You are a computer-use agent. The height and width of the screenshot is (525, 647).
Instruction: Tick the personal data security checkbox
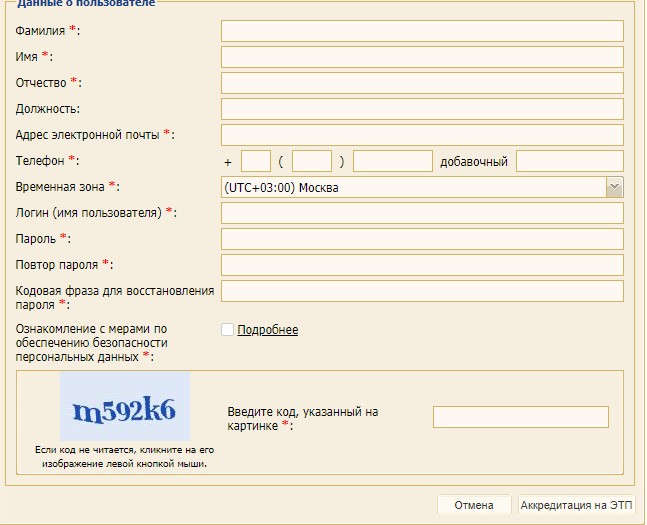[227, 330]
